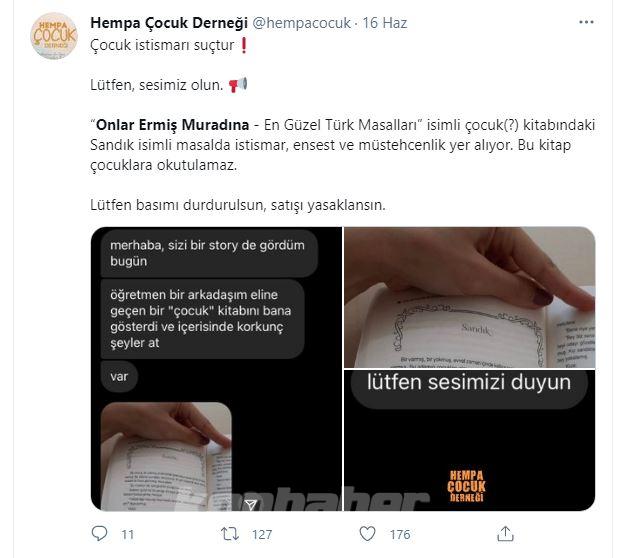
Task: Open the three-dot more options menu
Action: point(586,22)
